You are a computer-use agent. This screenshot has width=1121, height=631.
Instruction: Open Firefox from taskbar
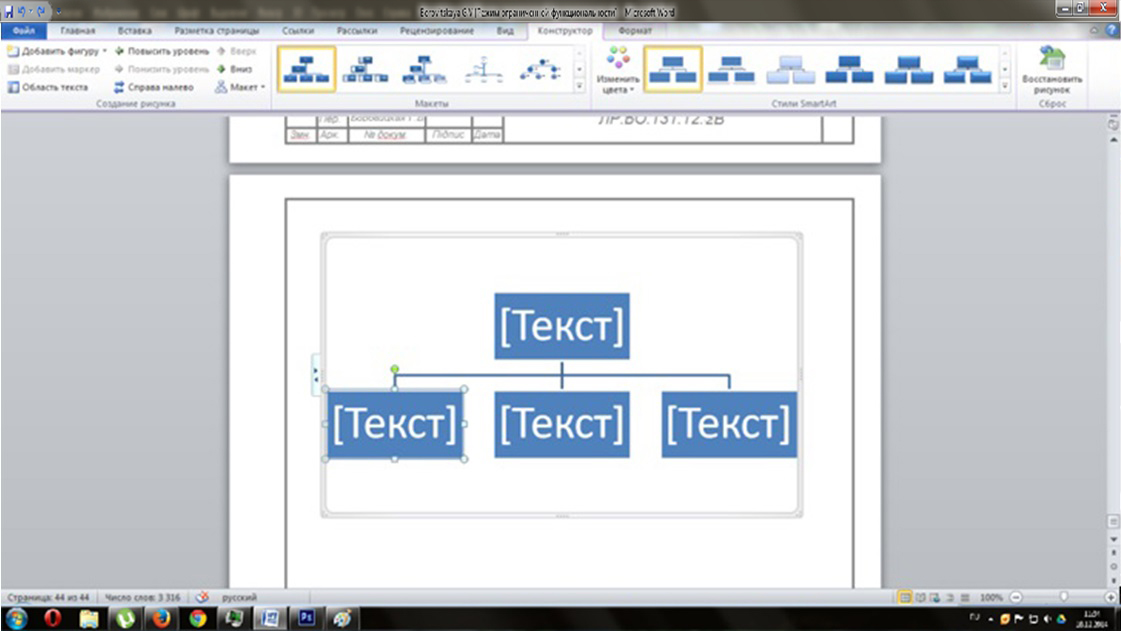(x=162, y=618)
